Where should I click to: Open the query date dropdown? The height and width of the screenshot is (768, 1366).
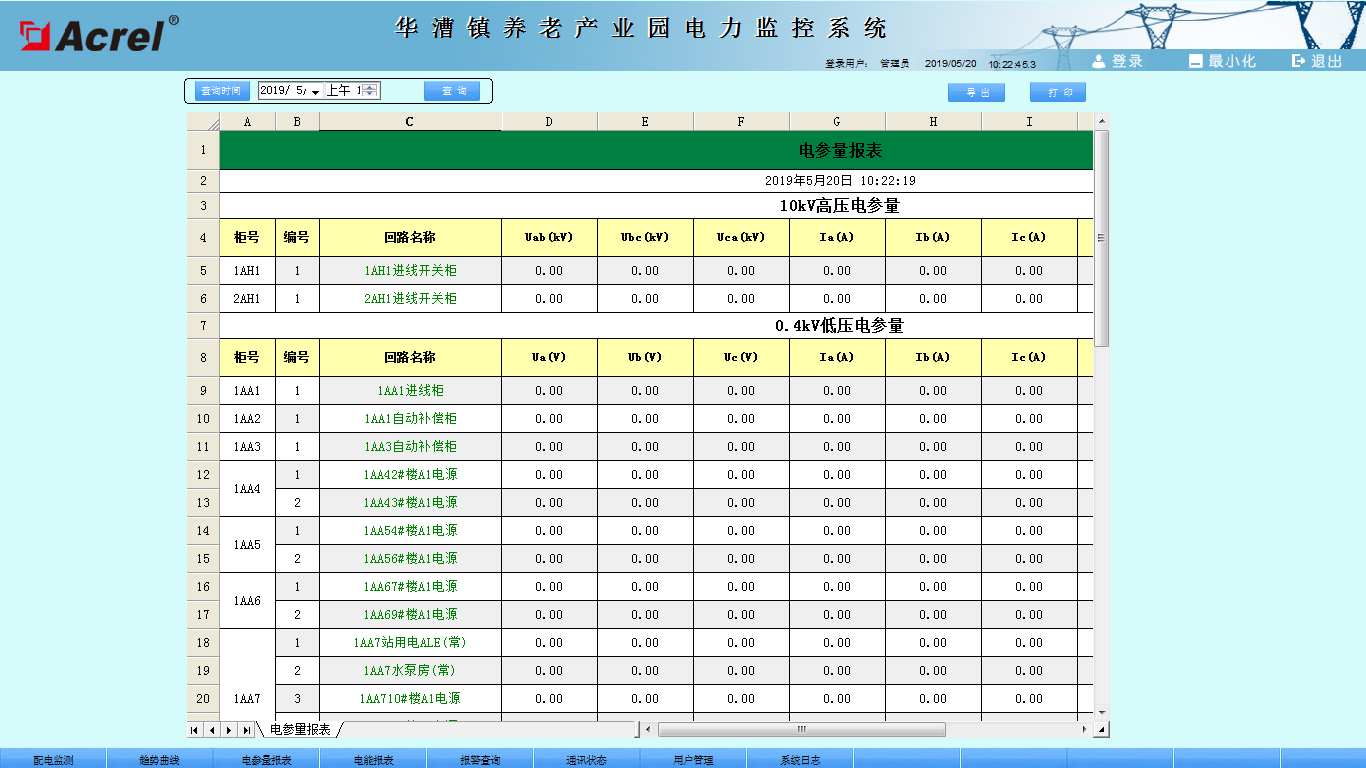click(315, 91)
